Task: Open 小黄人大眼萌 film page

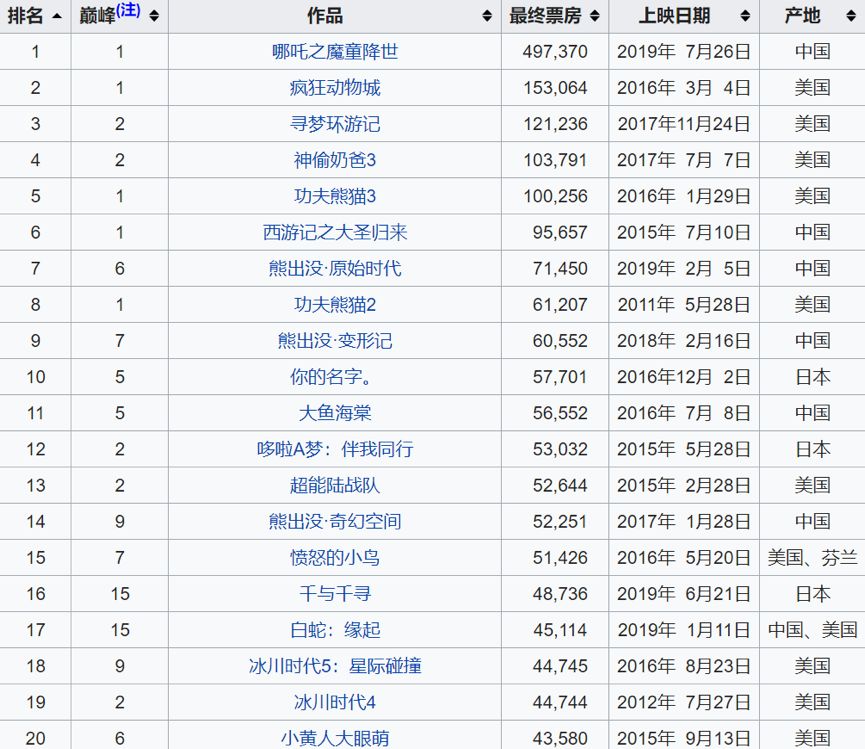Action: pos(335,738)
